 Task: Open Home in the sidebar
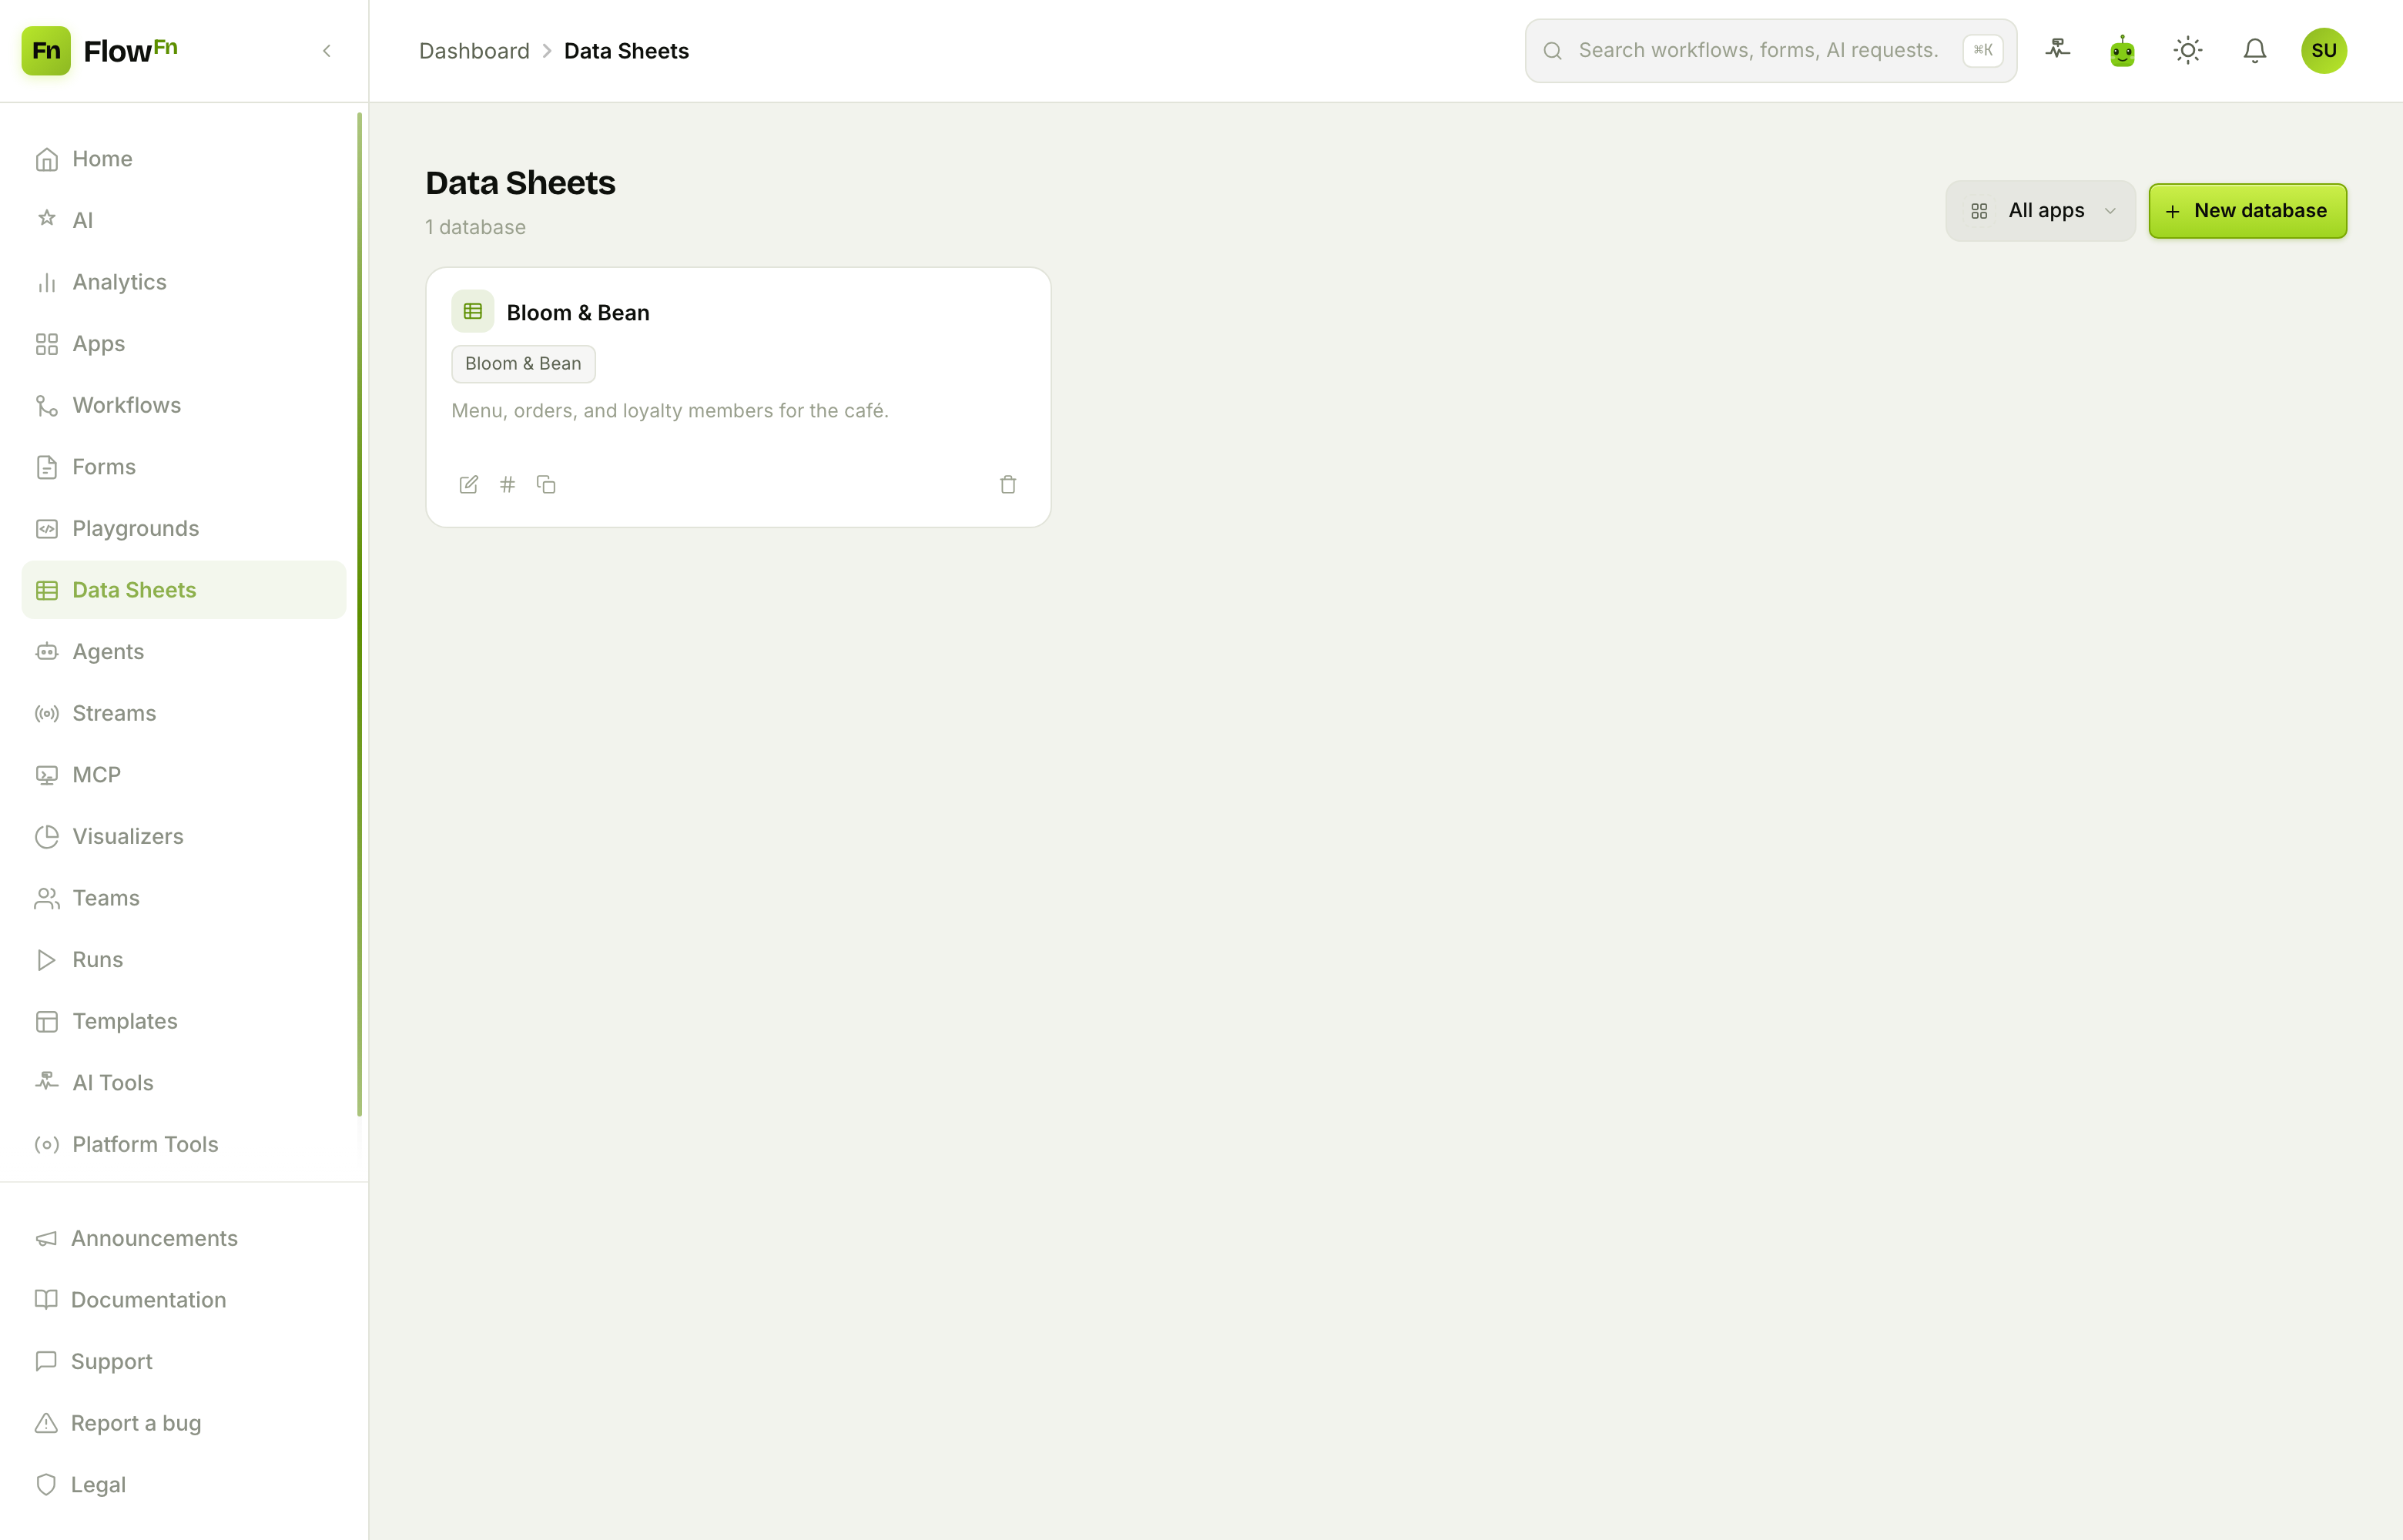(x=184, y=159)
